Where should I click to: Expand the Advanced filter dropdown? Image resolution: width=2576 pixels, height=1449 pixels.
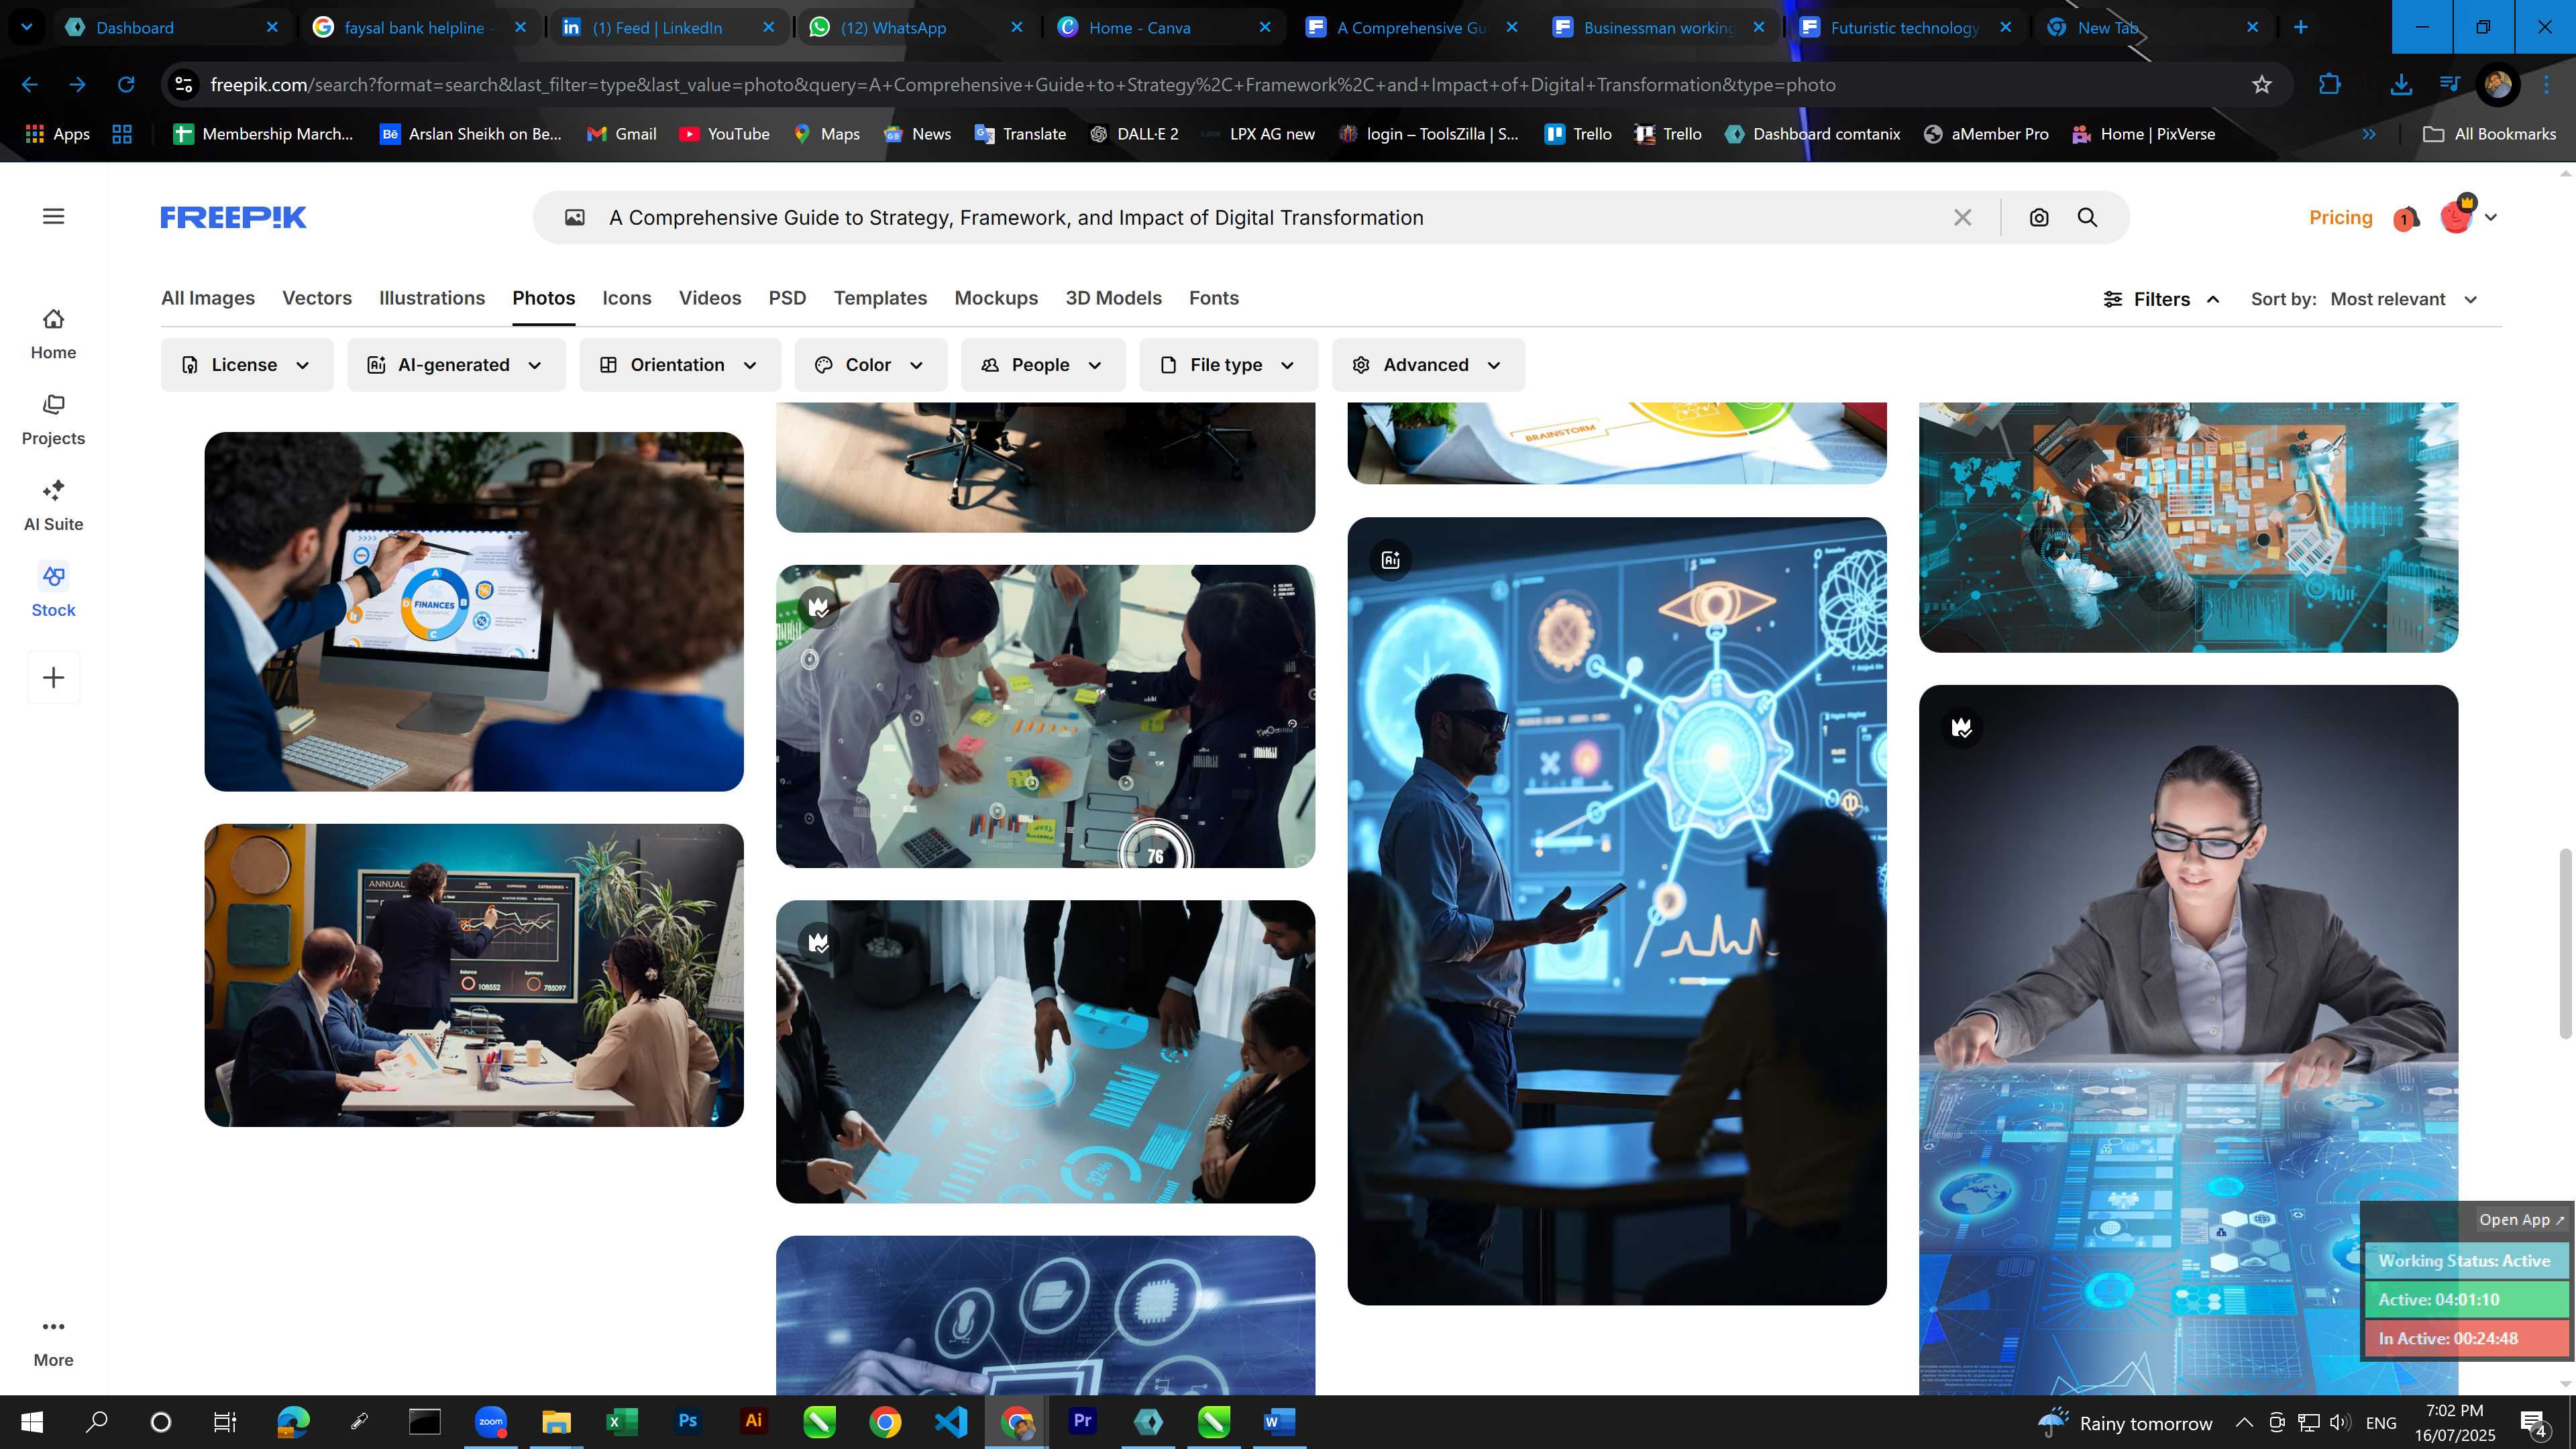click(1428, 365)
